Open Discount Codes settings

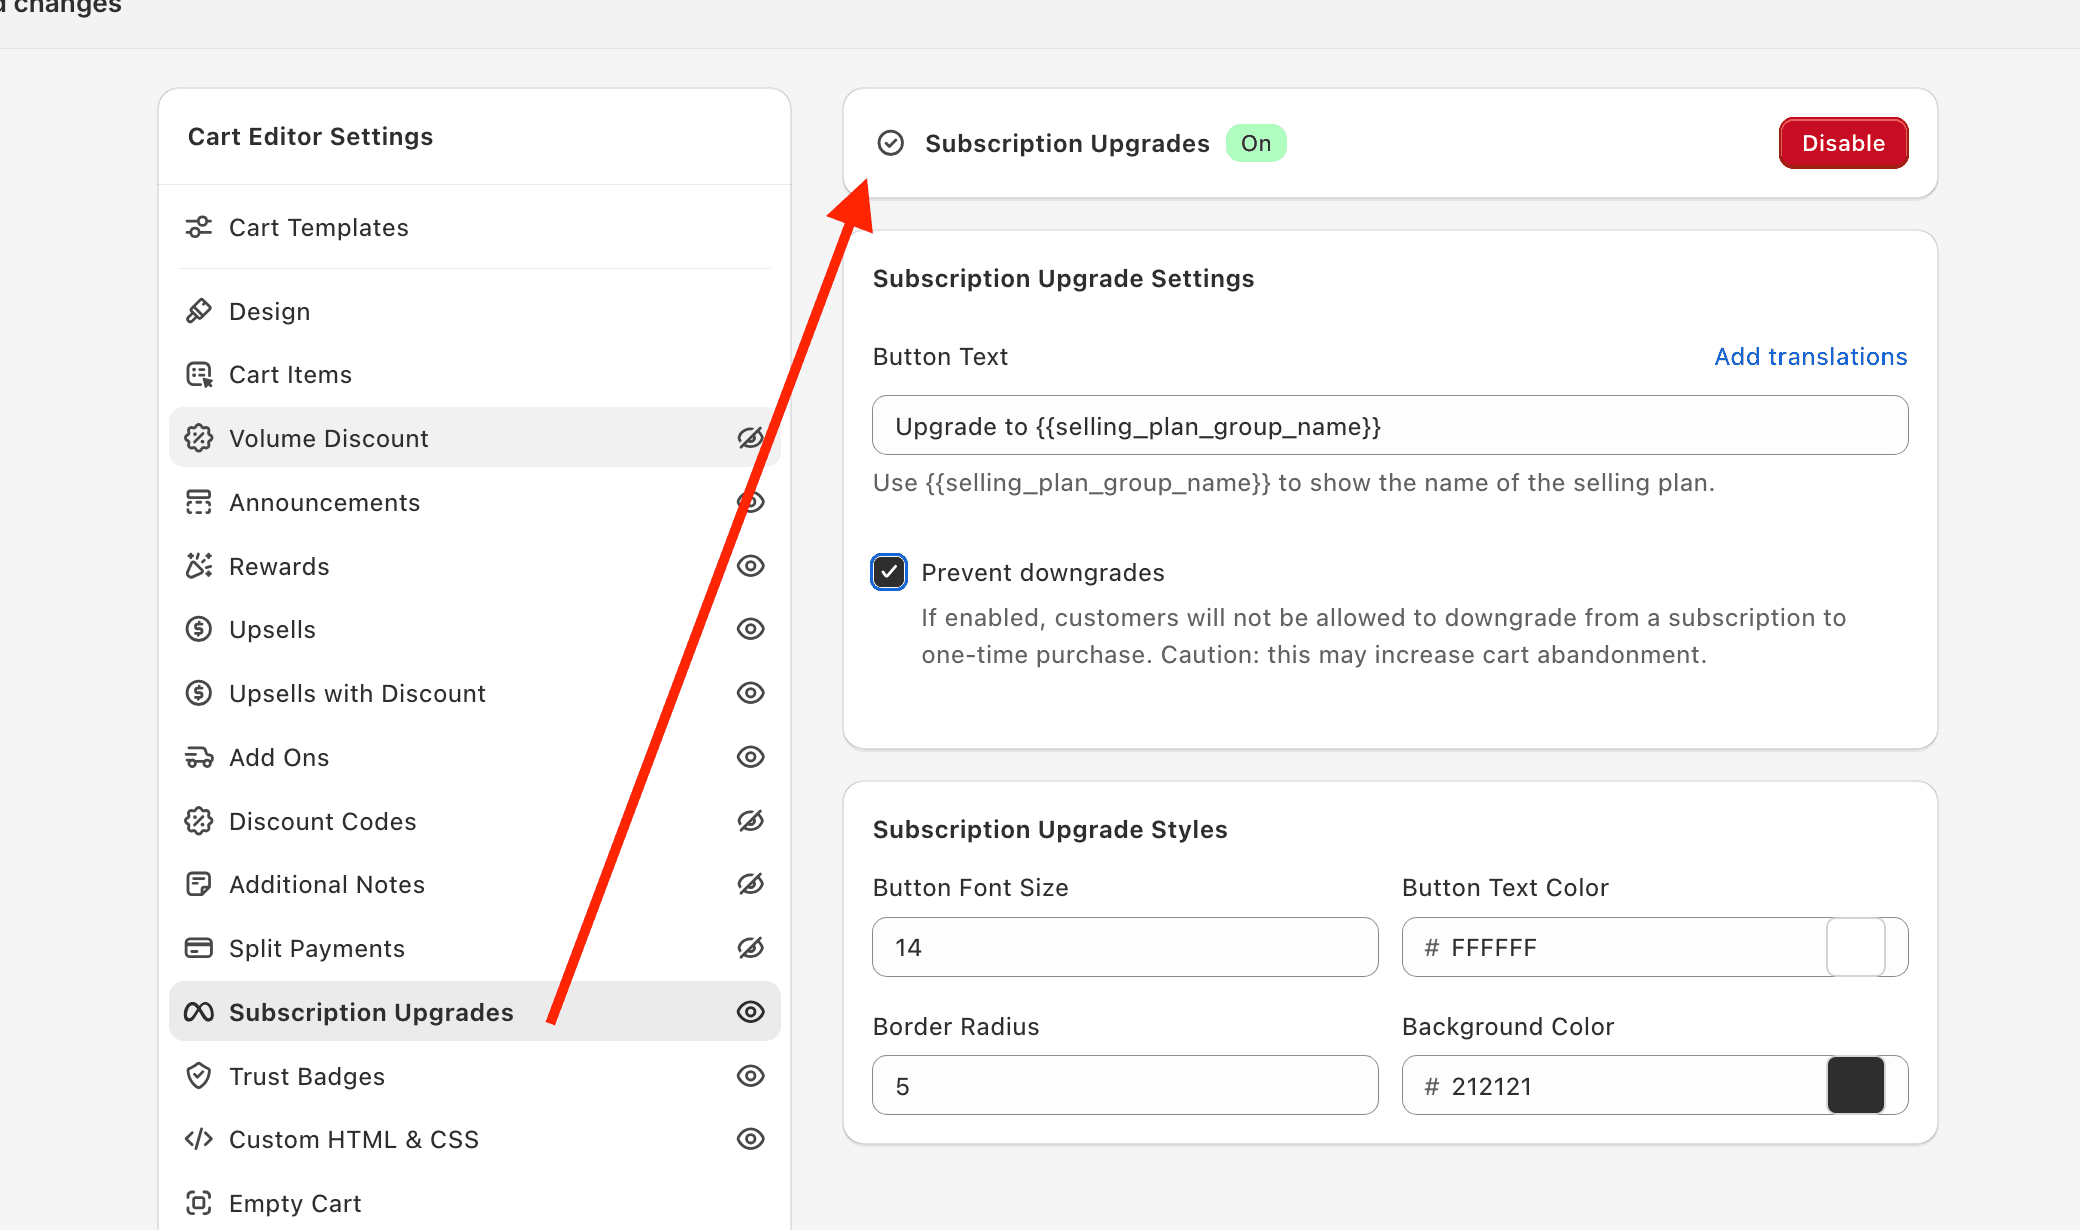(475, 821)
